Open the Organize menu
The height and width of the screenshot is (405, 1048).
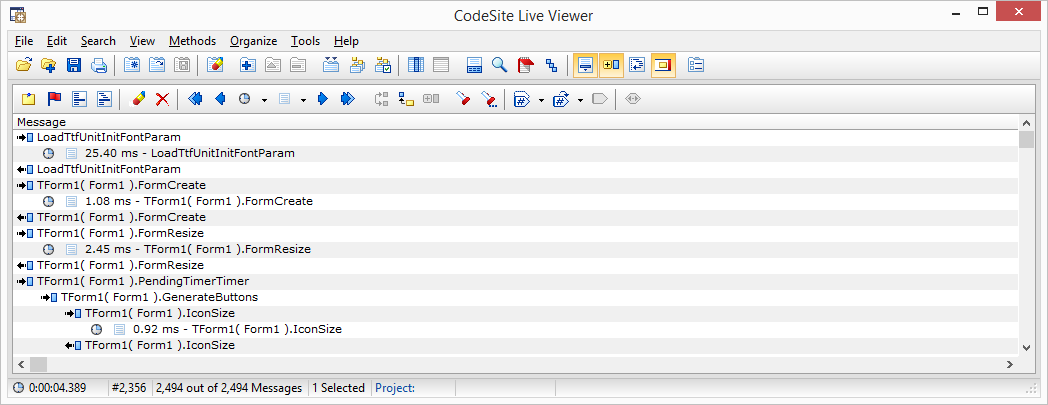(253, 41)
